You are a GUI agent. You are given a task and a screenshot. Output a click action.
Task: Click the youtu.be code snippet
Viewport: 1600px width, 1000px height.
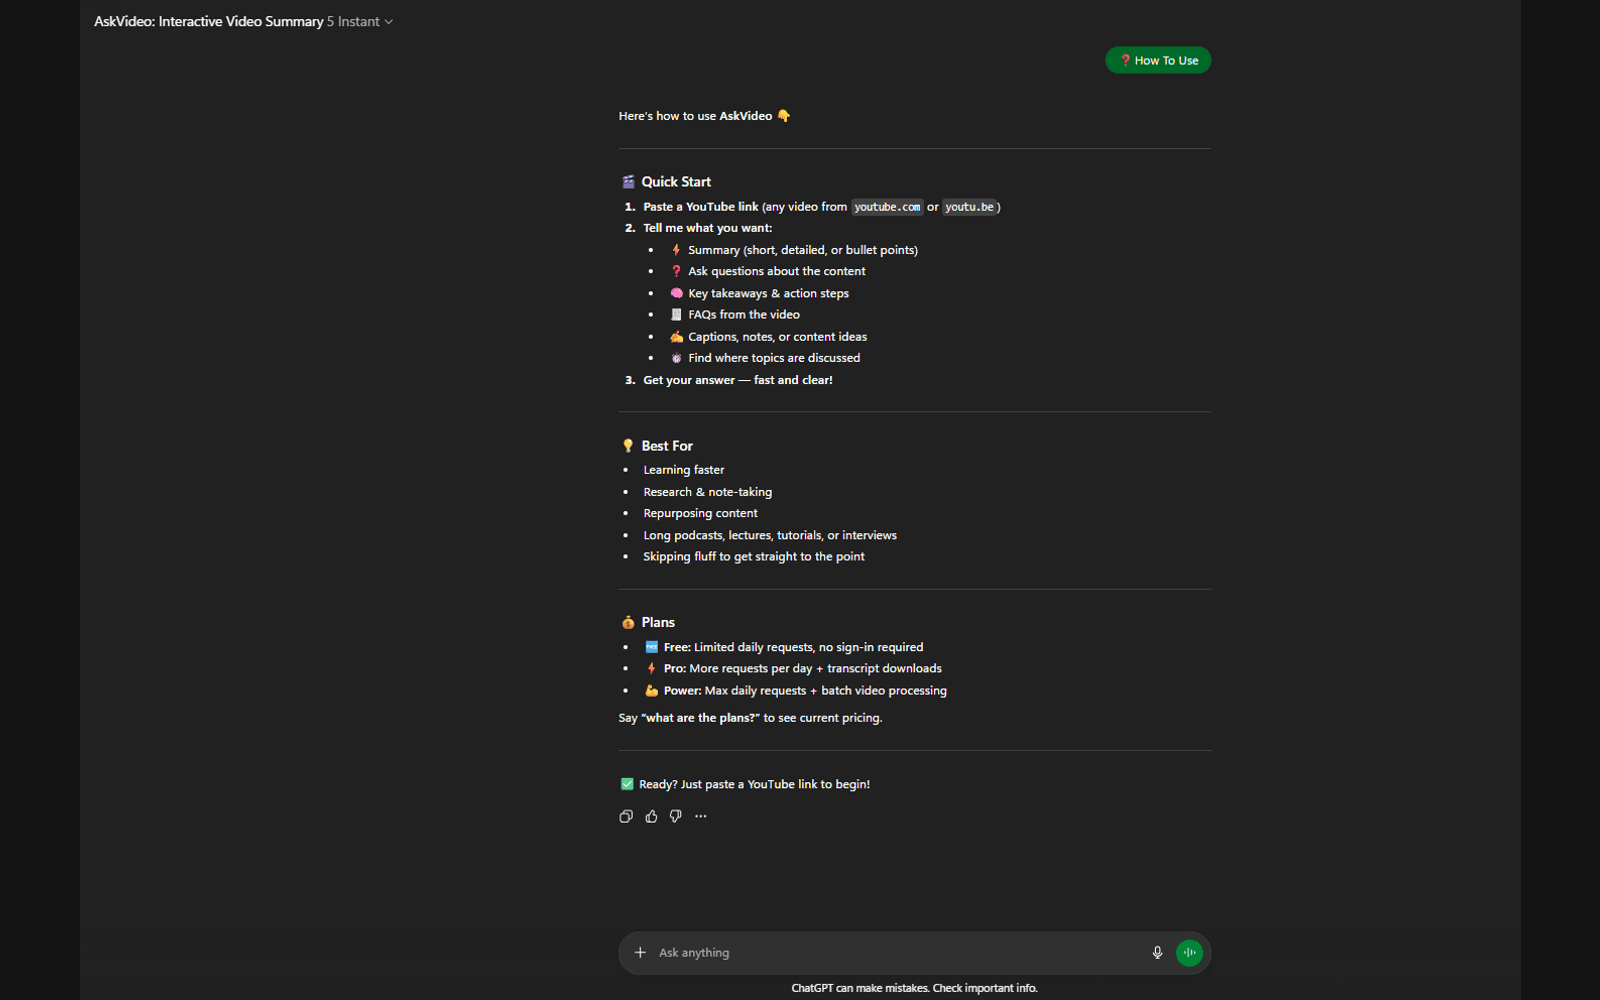tap(968, 206)
